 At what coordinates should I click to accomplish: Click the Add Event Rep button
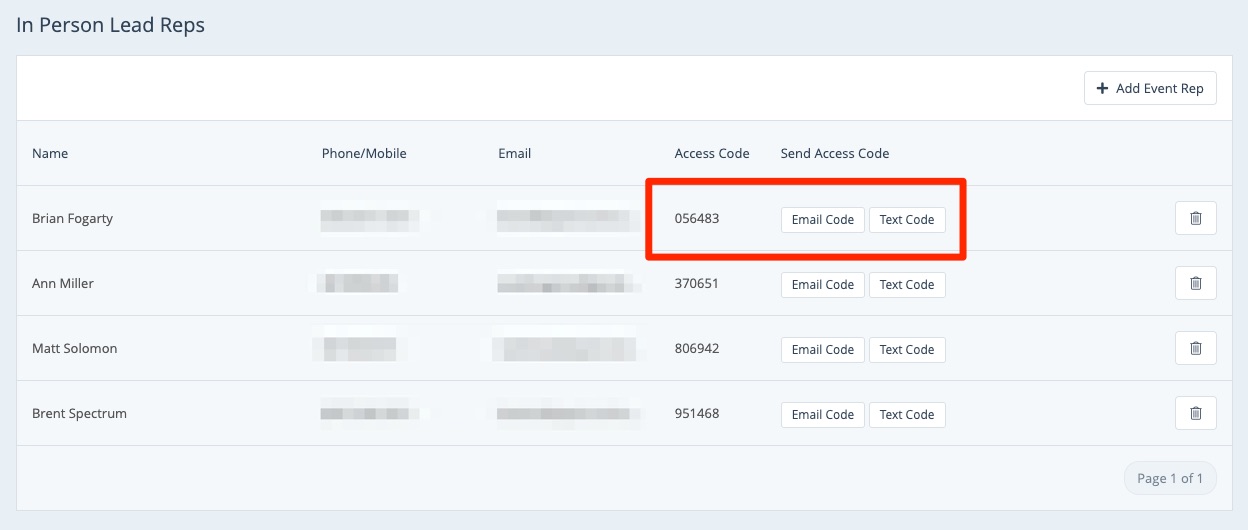pyautogui.click(x=1150, y=88)
